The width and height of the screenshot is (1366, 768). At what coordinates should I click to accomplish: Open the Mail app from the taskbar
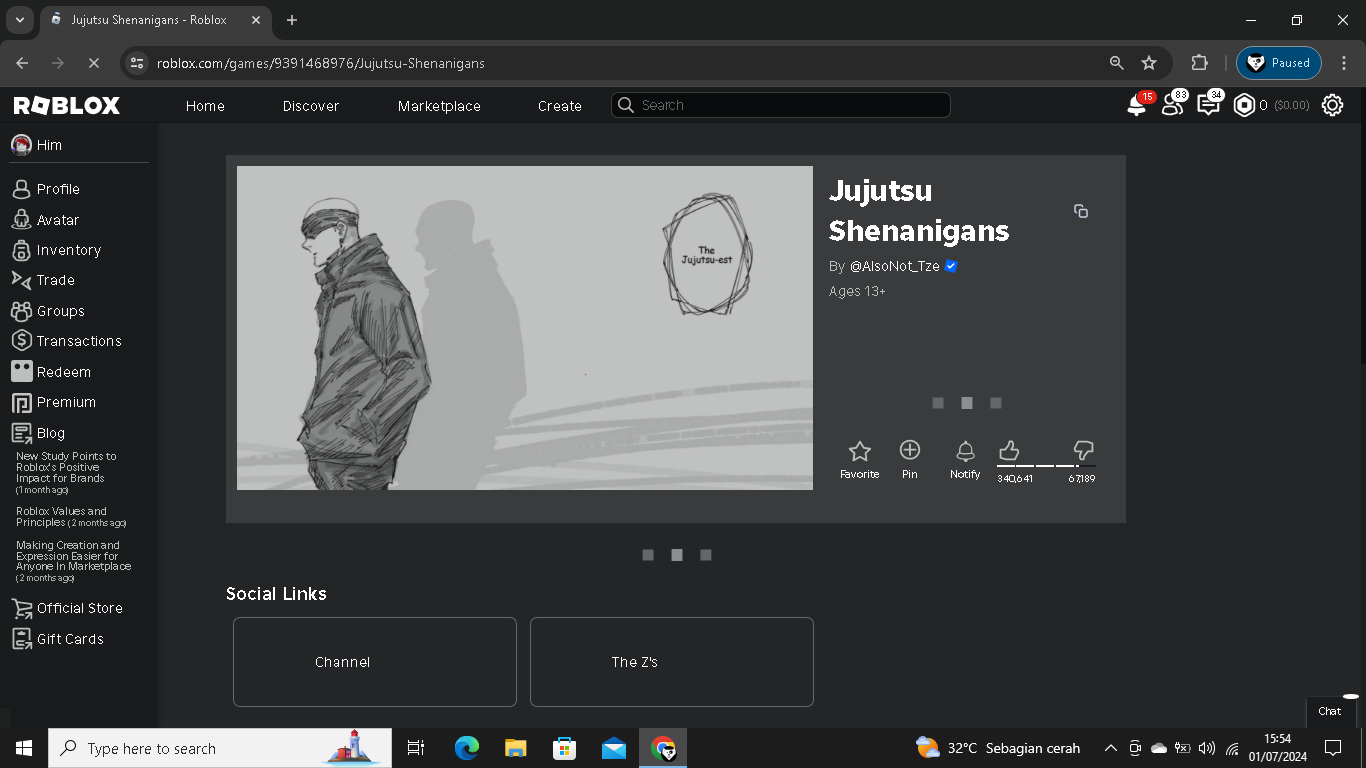[x=614, y=748]
